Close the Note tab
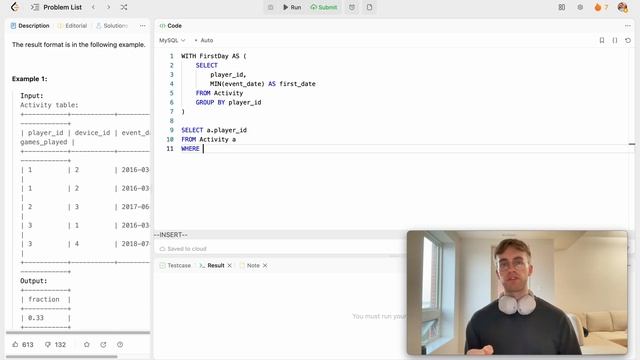640x360 pixels. pos(265,265)
